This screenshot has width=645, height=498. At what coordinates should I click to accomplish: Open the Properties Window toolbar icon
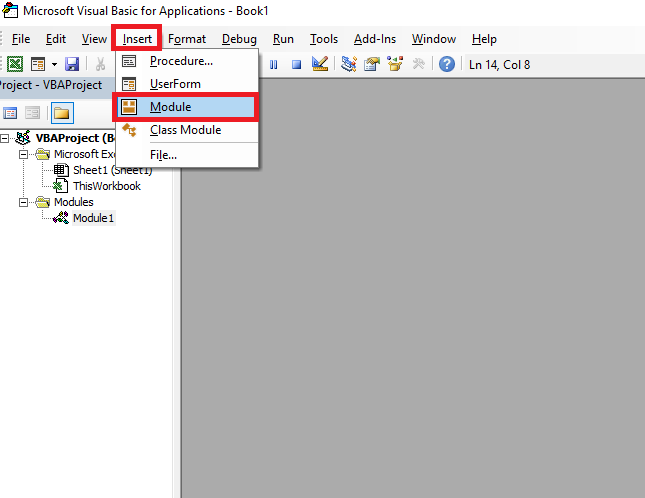371,64
